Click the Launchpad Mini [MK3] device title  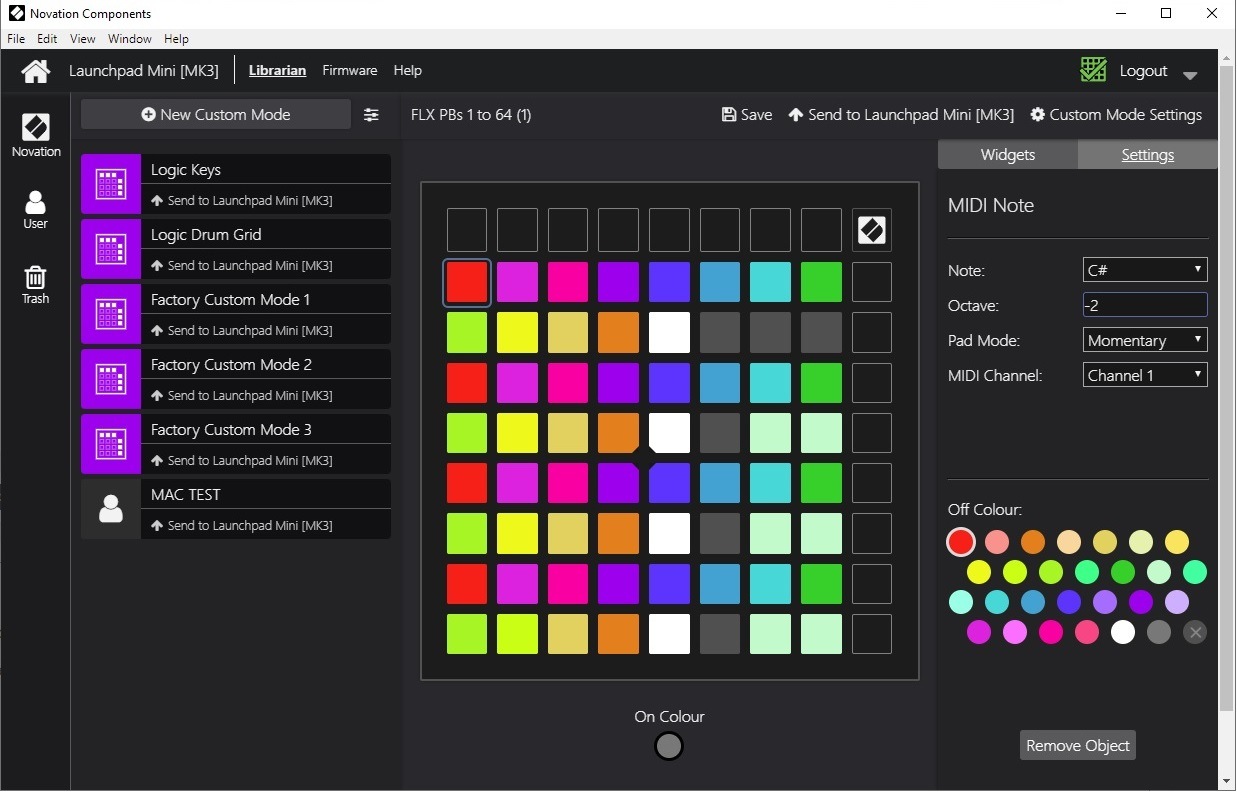tap(144, 71)
